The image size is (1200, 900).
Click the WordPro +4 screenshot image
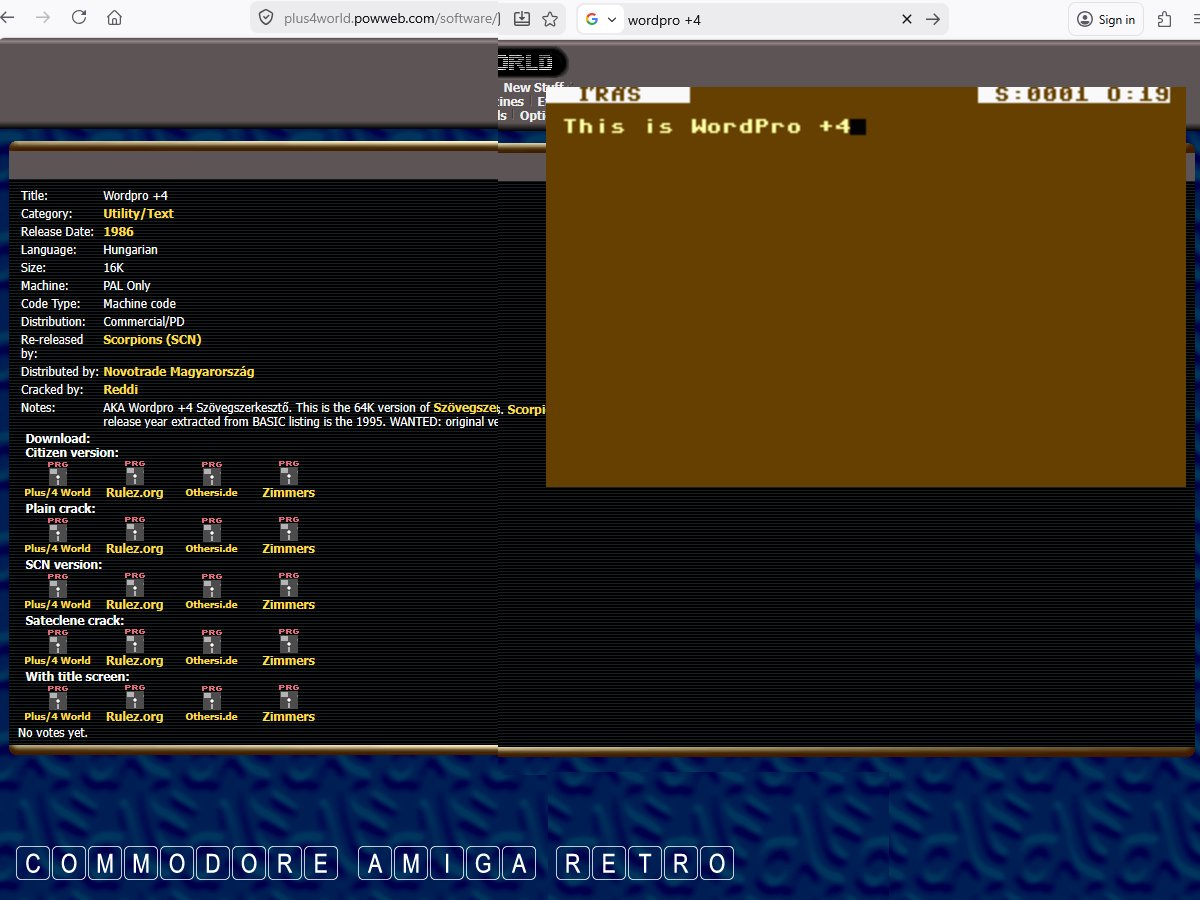(865, 290)
